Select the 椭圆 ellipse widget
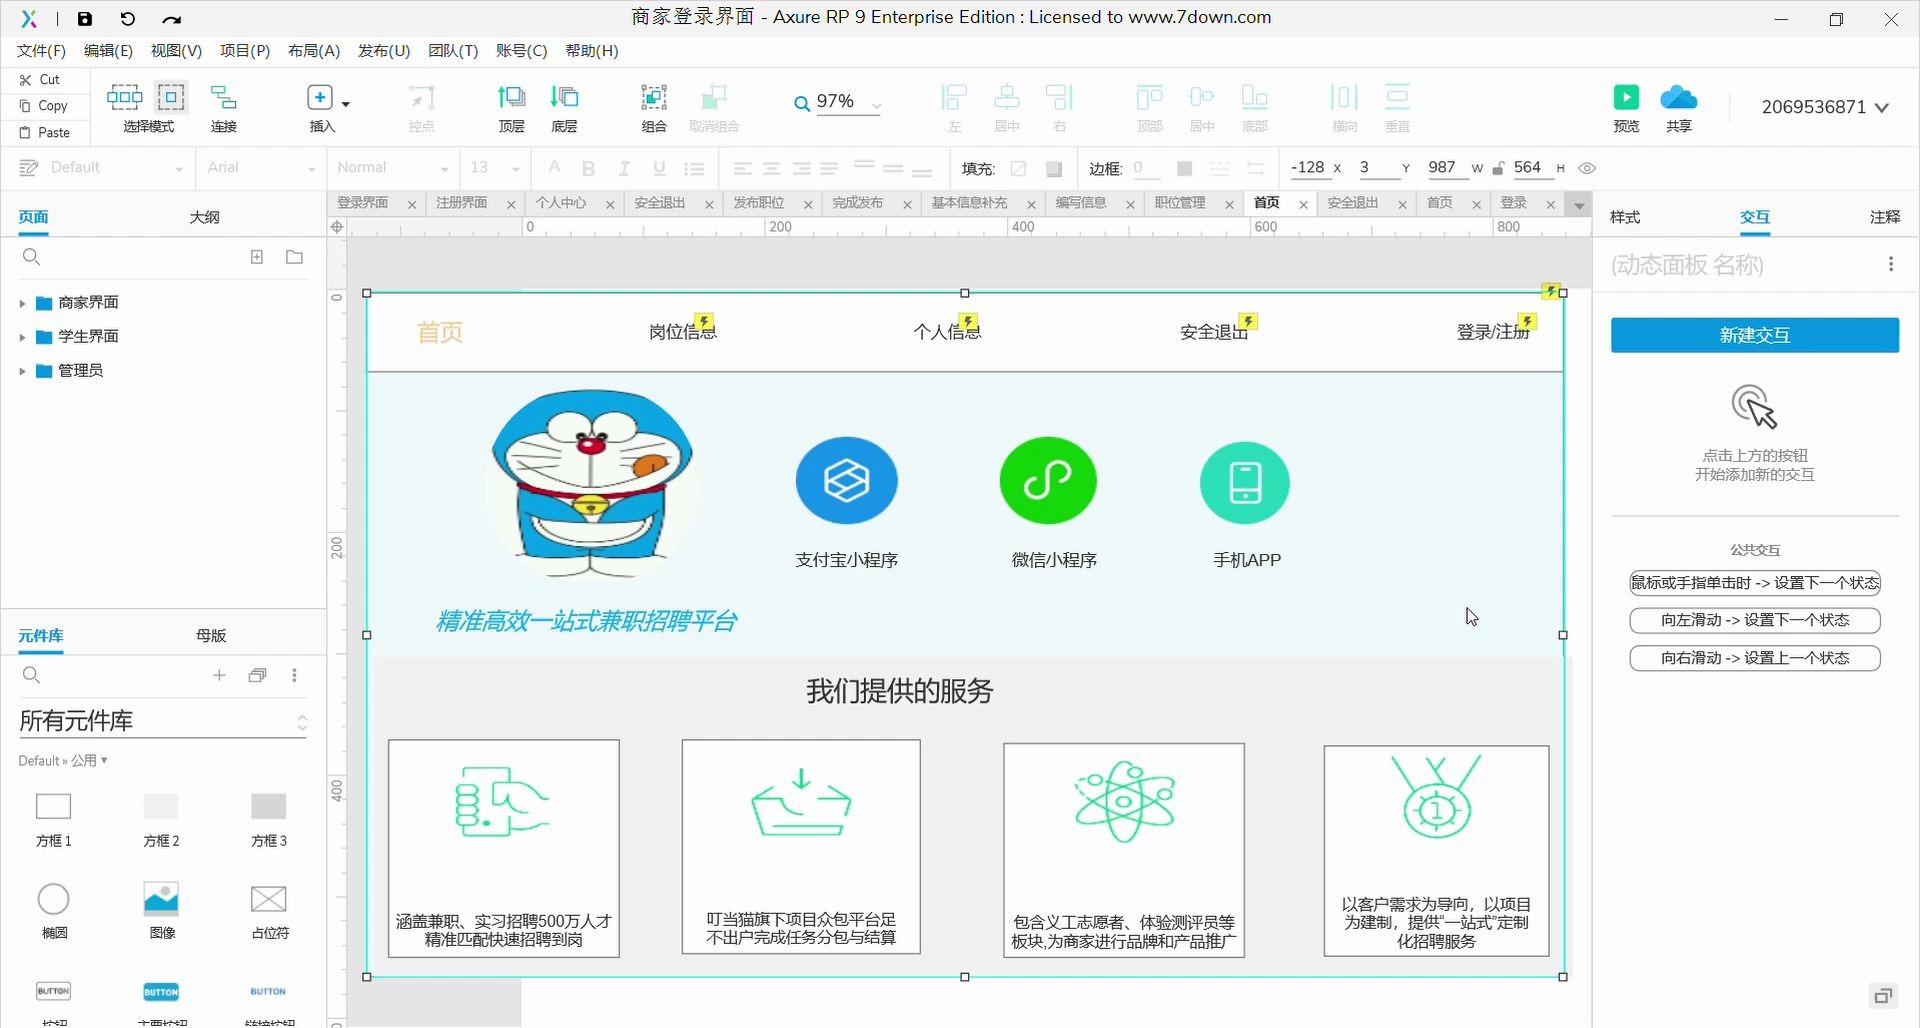1920x1028 pixels. 54,910
